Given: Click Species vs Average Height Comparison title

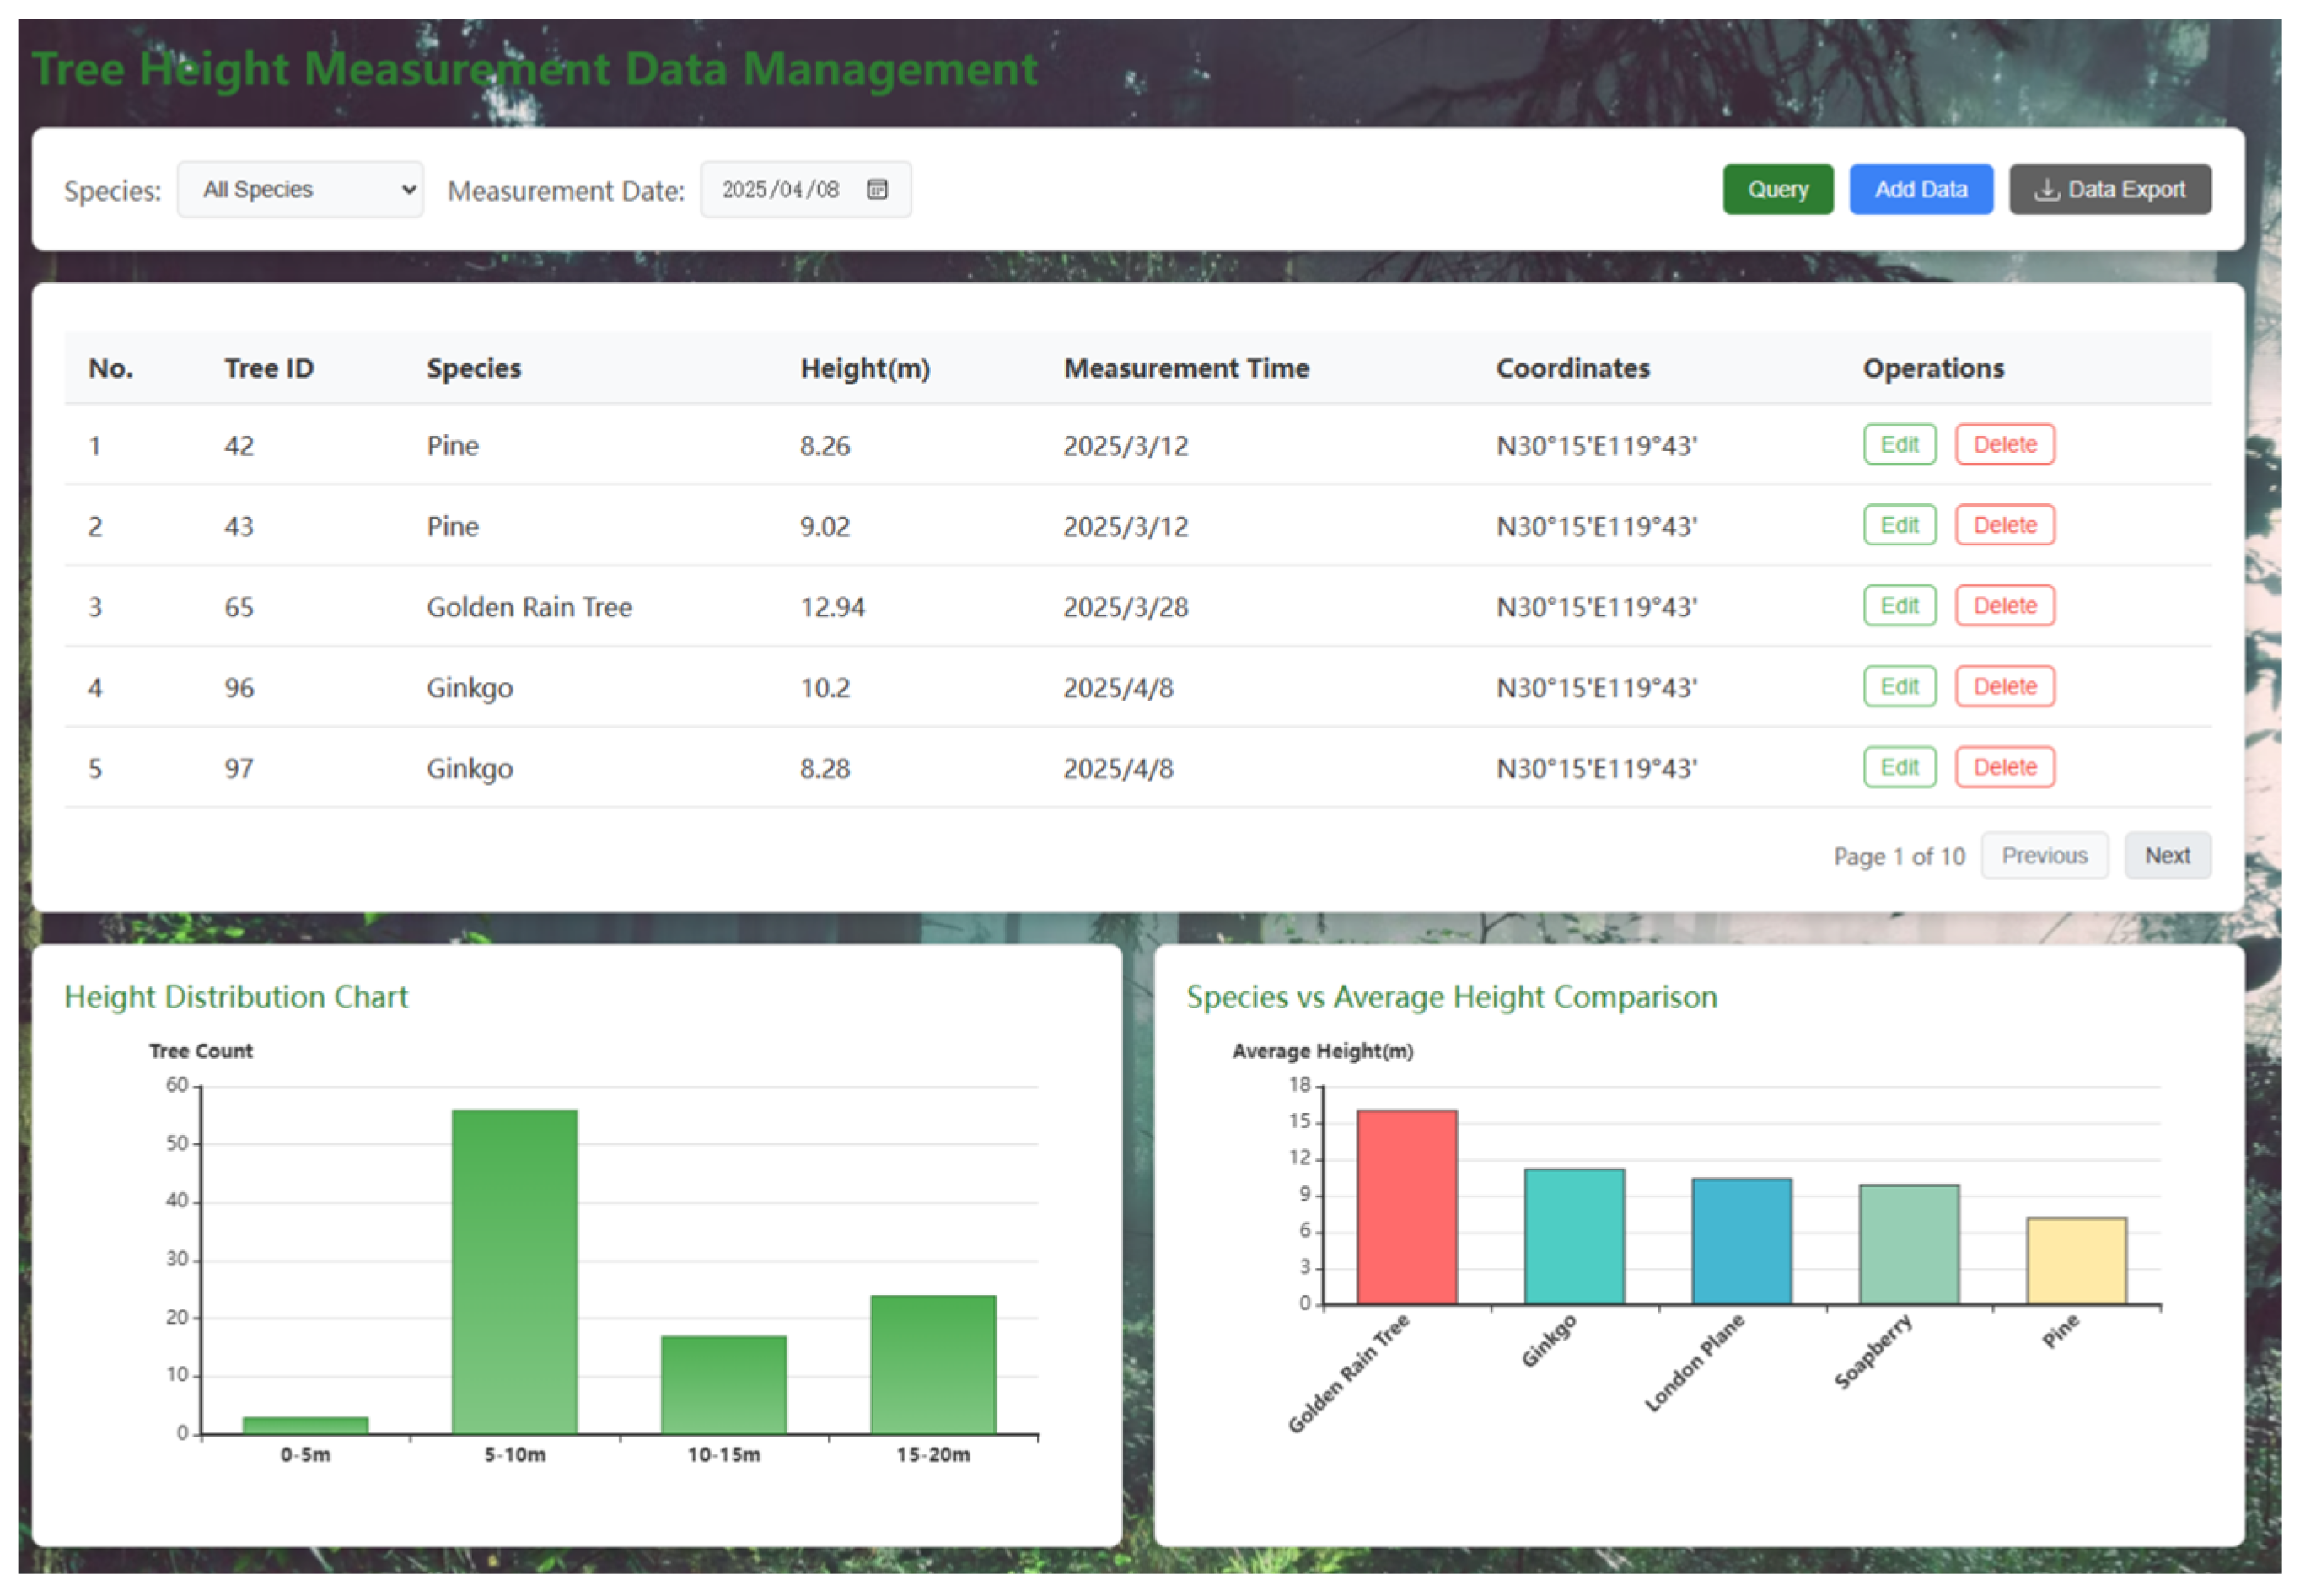Looking at the screenshot, I should coord(1451,997).
